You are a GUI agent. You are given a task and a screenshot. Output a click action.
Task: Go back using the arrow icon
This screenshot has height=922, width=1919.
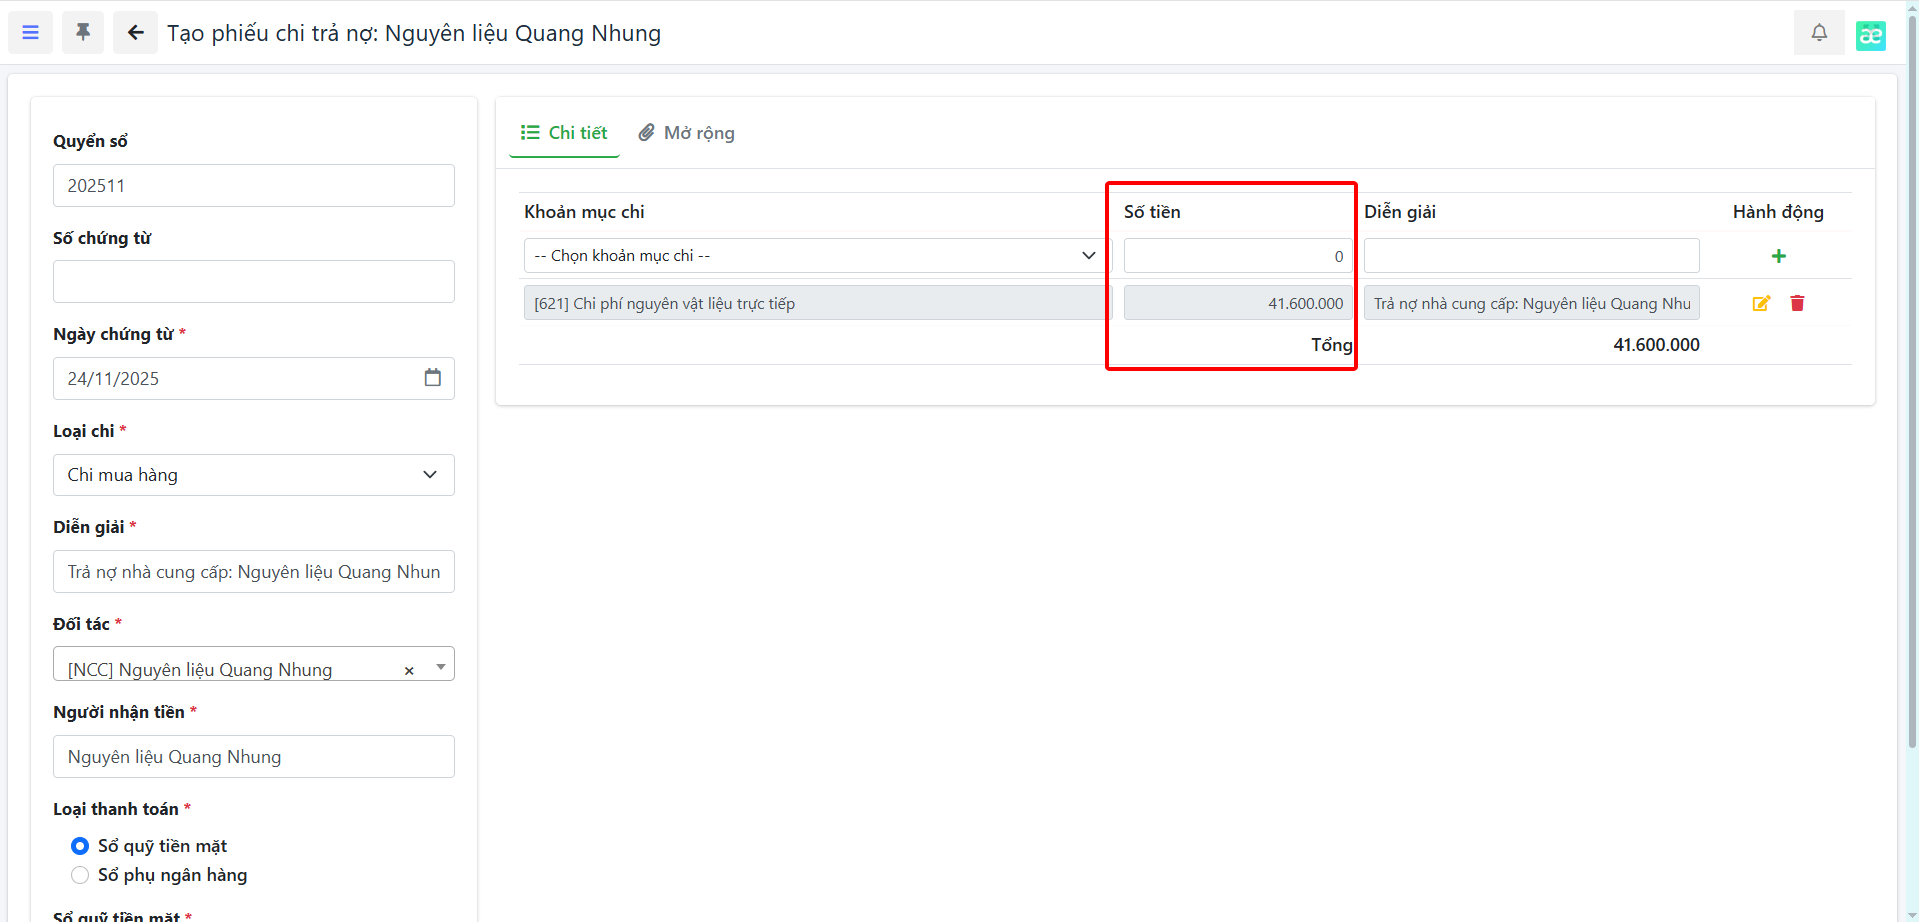[135, 33]
